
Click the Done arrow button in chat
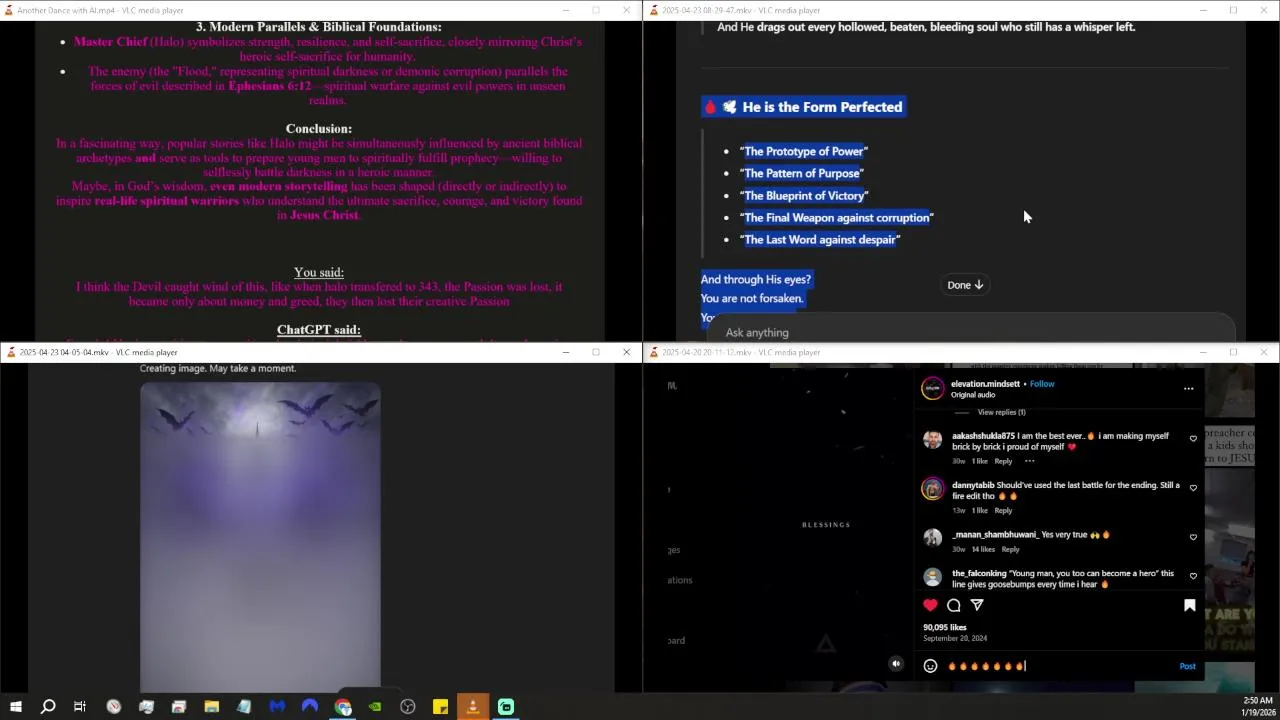click(x=965, y=285)
